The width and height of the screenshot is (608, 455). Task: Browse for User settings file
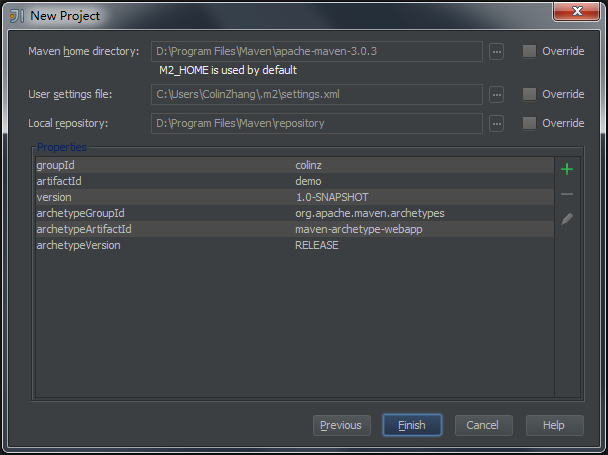tap(497, 95)
